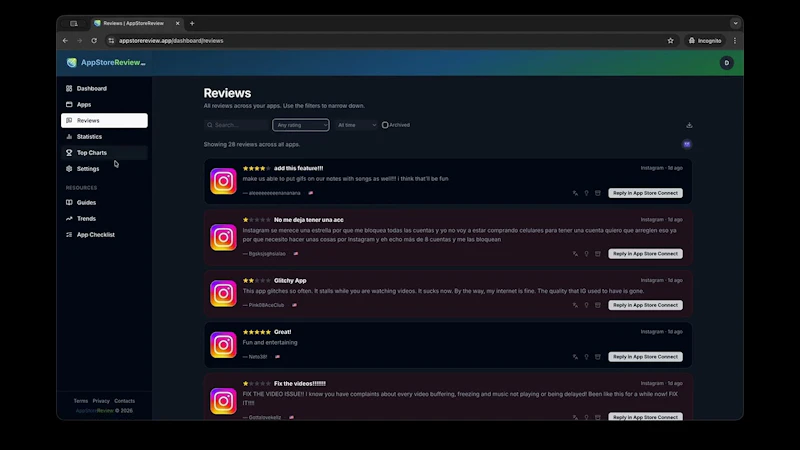Click lightbulb icon on 'add this feature!!!' review
The image size is (800, 450).
click(x=586, y=193)
